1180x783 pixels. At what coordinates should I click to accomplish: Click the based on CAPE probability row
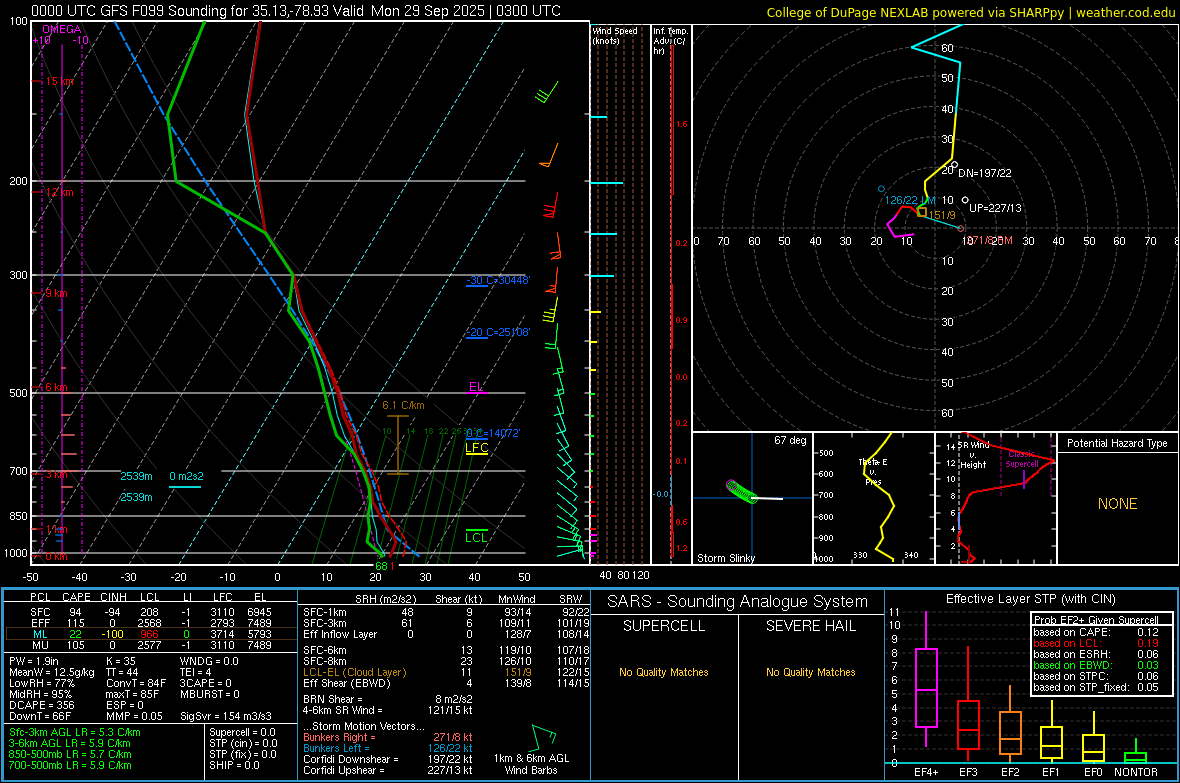1096,632
